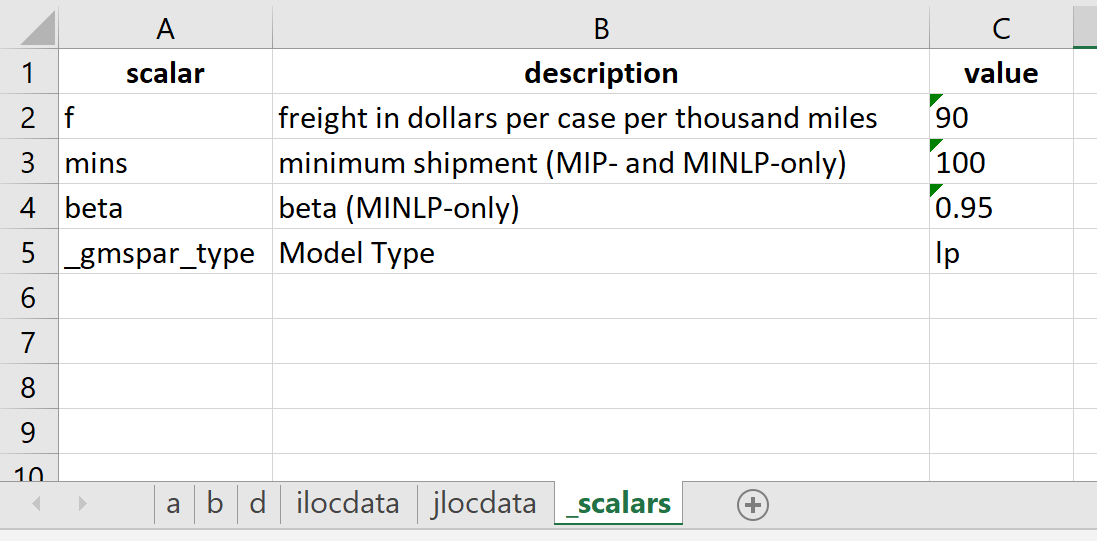
Task: Click the add new sheet plus icon
Action: [x=752, y=506]
